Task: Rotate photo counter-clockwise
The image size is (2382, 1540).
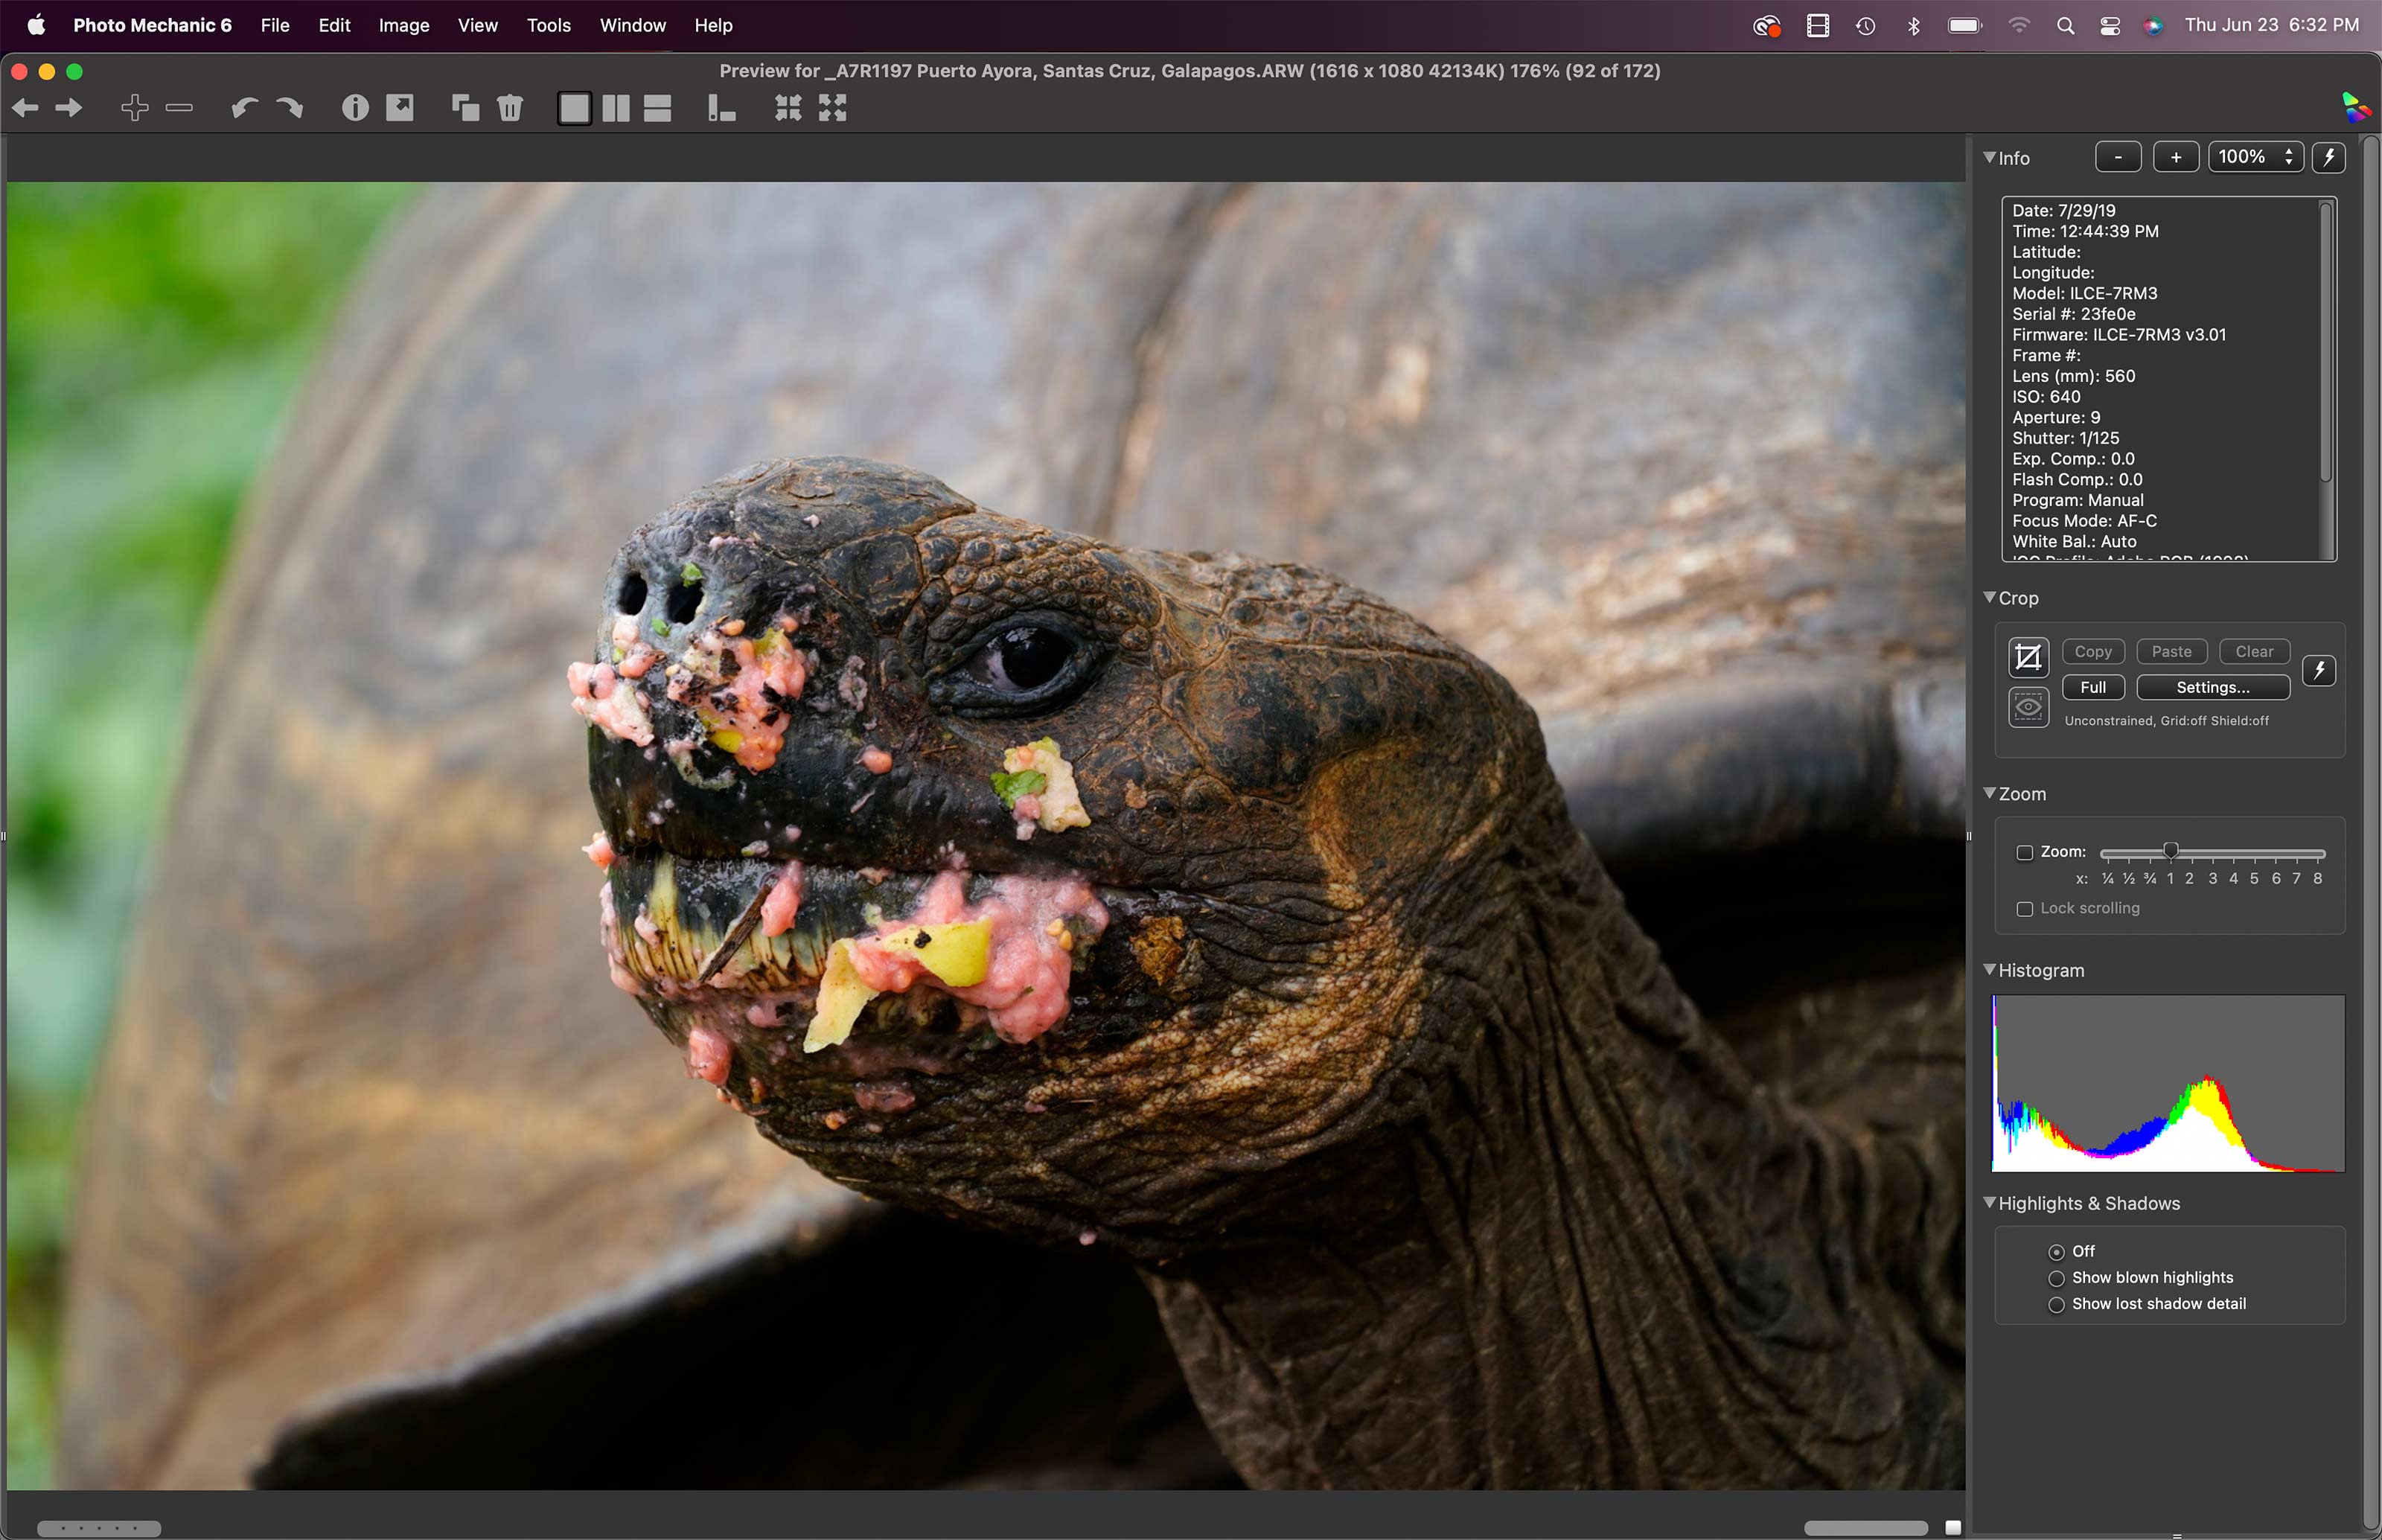Action: (x=244, y=108)
